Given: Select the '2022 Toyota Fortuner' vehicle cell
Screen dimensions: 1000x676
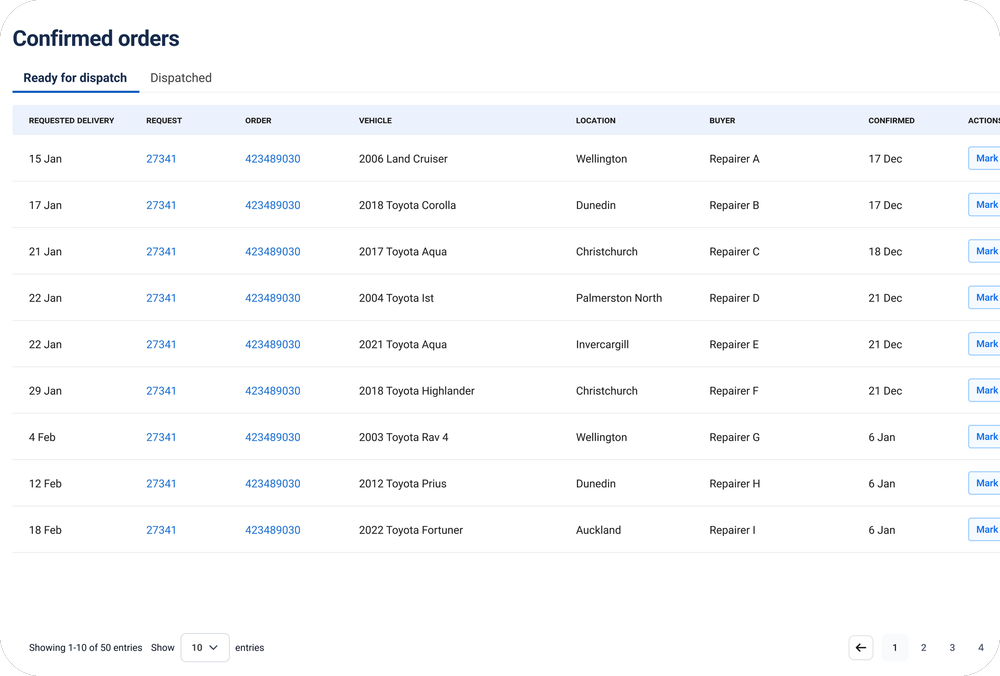Looking at the screenshot, I should pos(411,530).
